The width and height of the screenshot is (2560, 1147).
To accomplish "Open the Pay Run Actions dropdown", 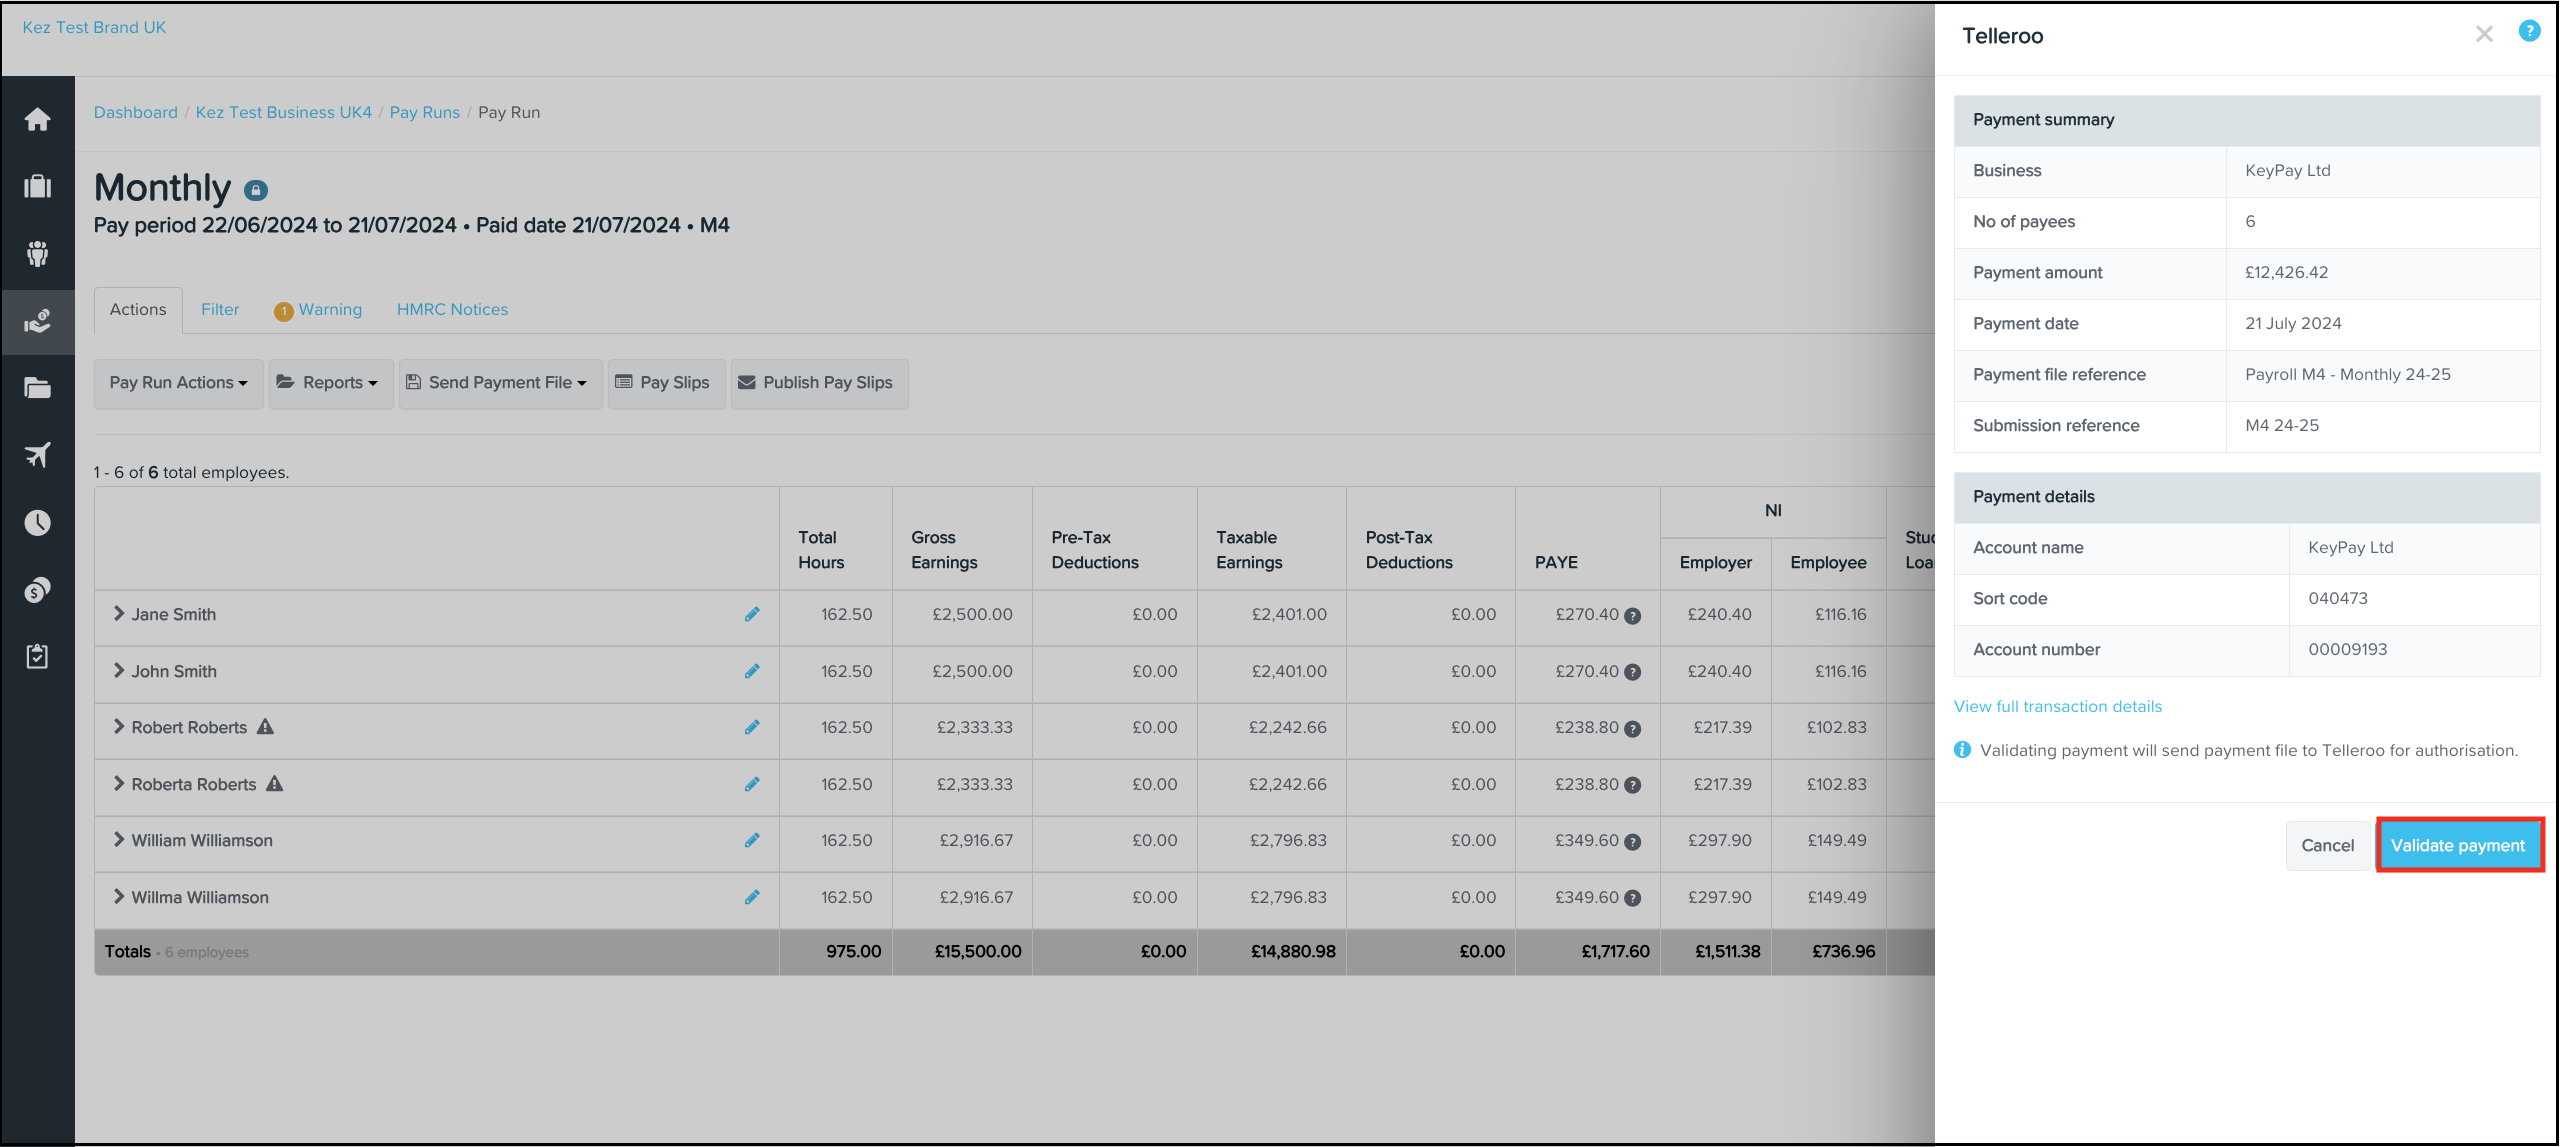I will tap(178, 383).
